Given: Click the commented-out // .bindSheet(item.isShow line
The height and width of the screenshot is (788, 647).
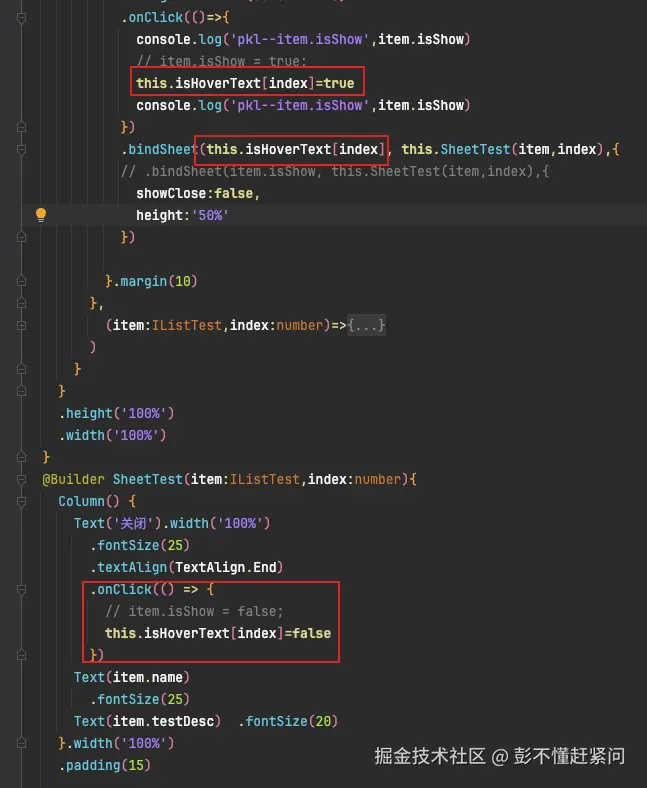Looking at the screenshot, I should click(335, 171).
